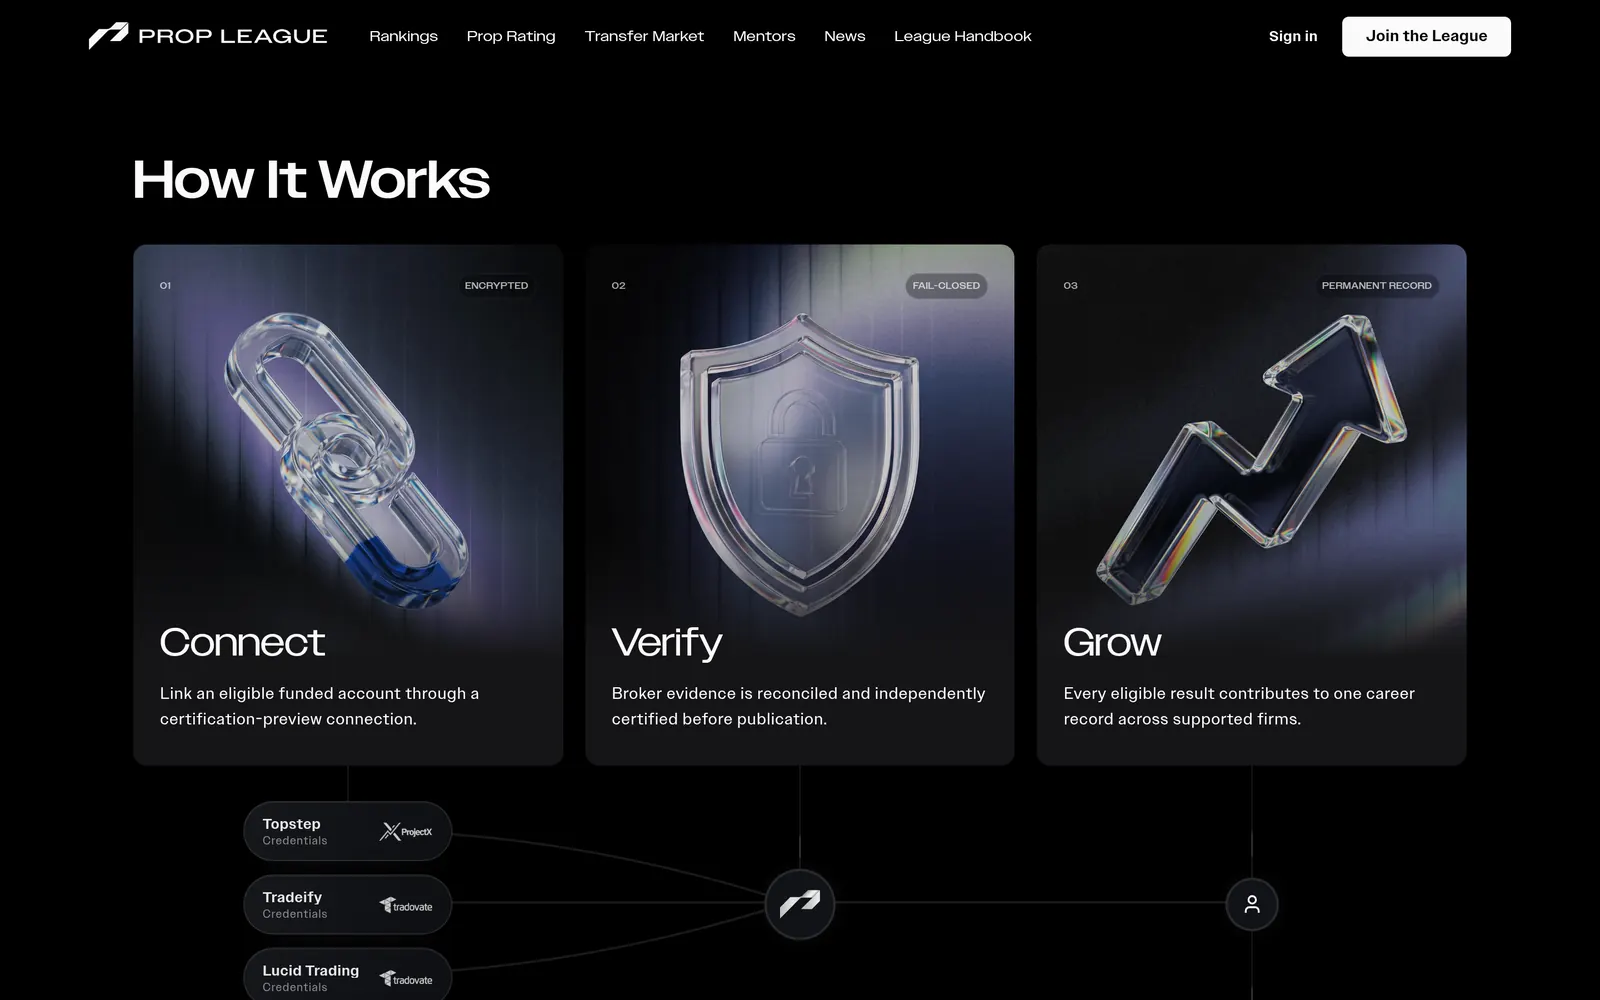
Task: Click text "Broker evidence is reconciled and independently"
Action: click(x=798, y=693)
